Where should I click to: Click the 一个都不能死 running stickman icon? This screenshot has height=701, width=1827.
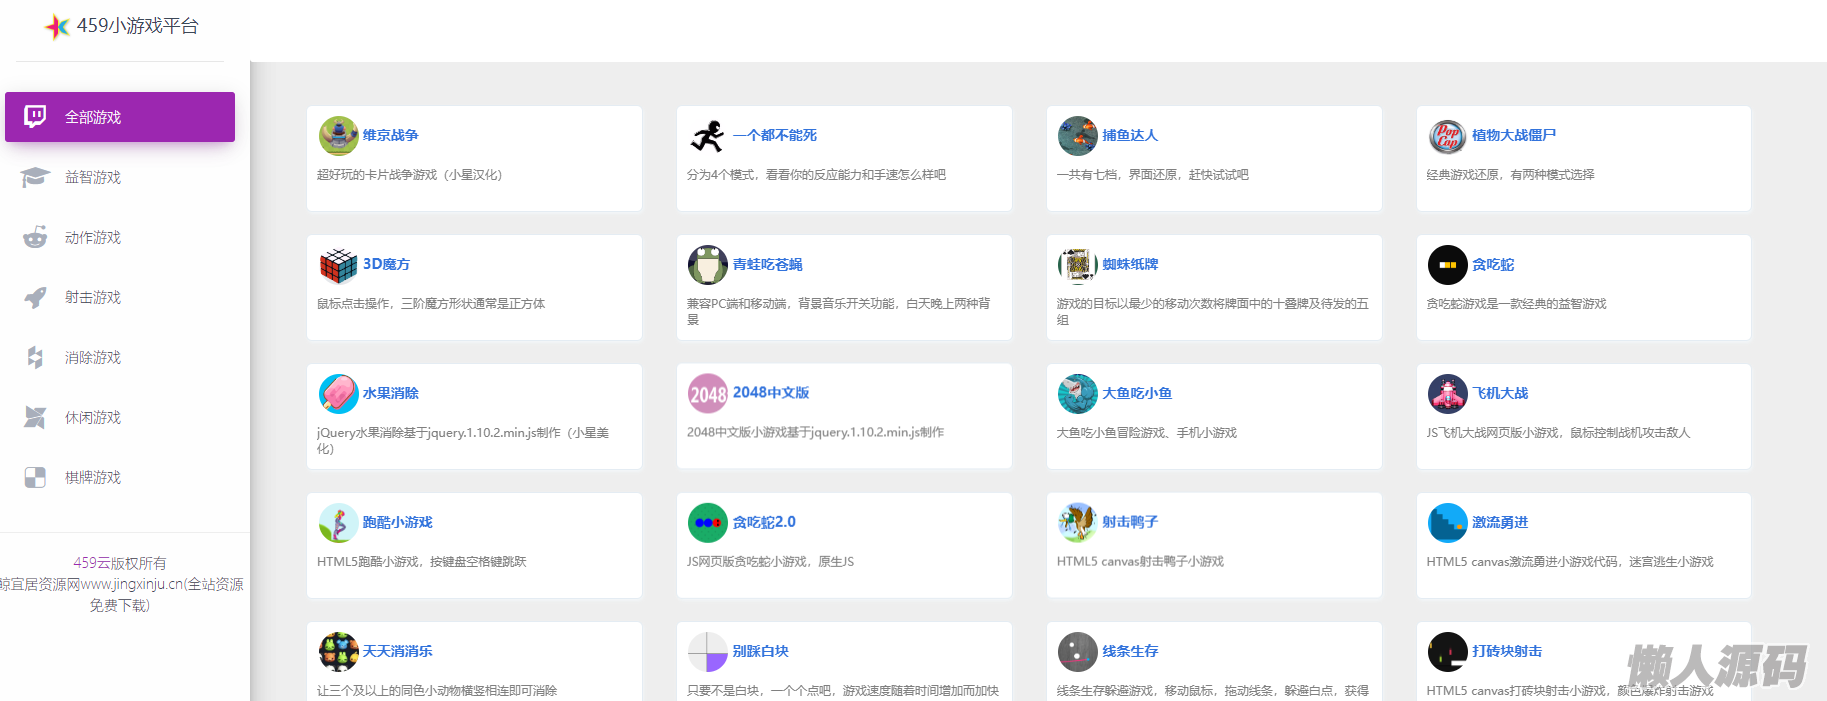point(708,136)
